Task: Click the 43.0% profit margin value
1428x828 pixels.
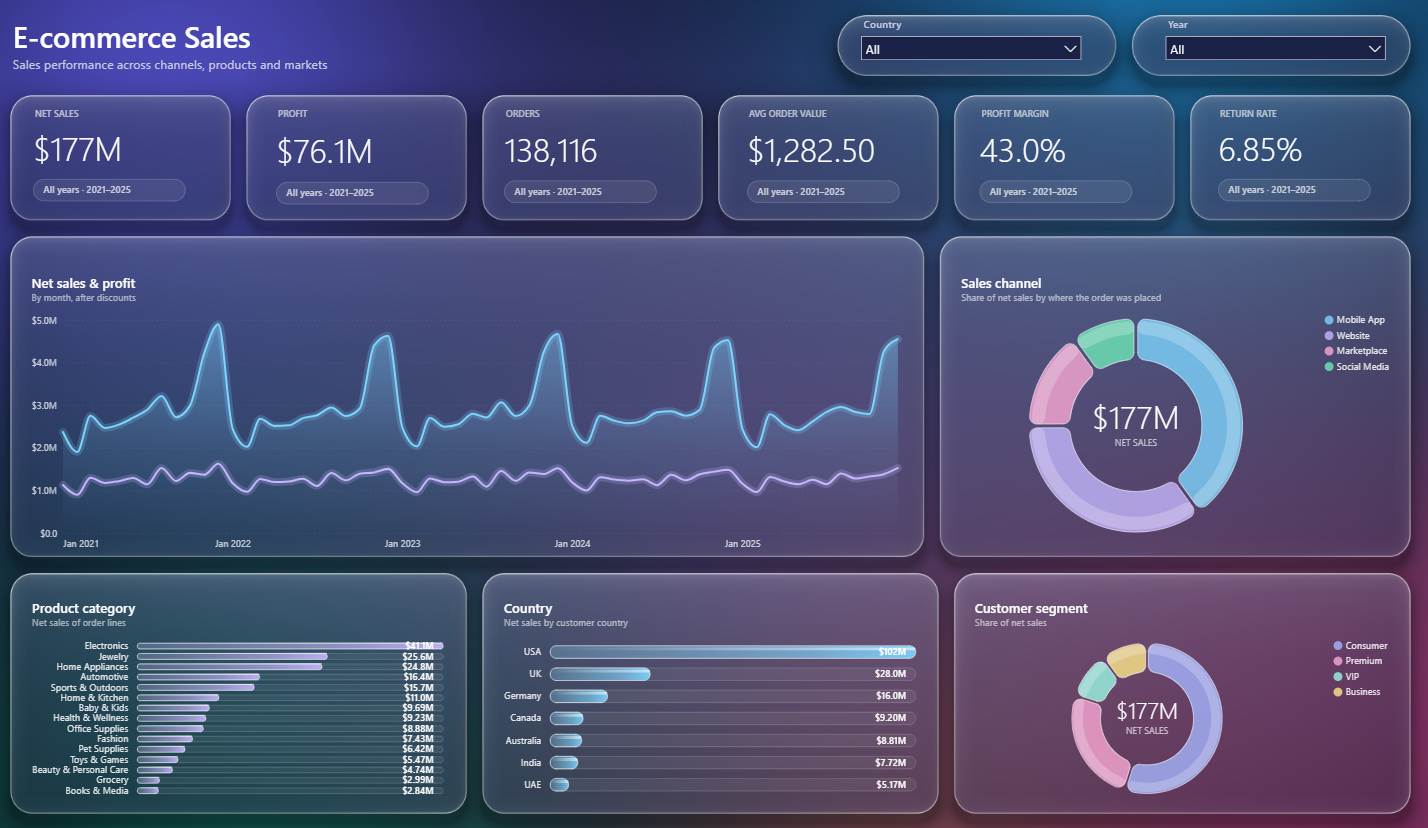Action: coord(1022,151)
